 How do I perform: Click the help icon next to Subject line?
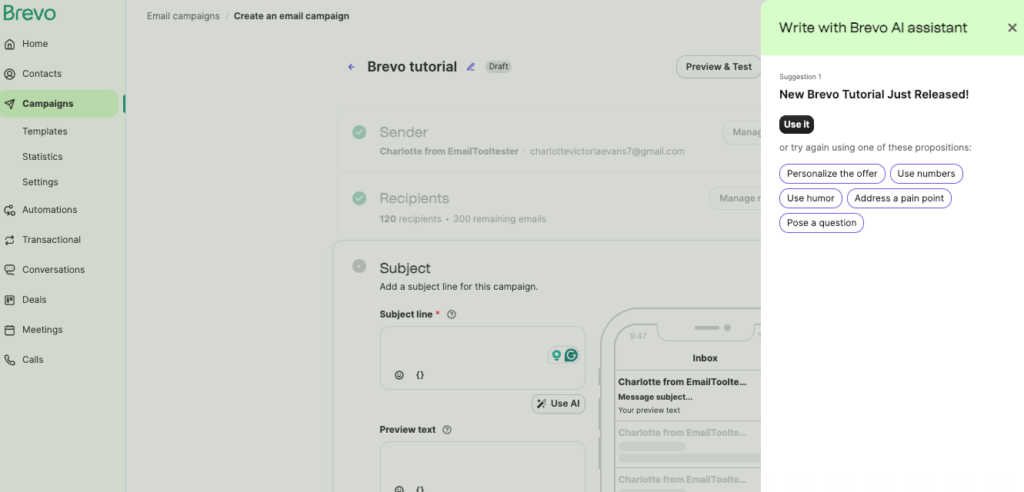[x=451, y=314]
